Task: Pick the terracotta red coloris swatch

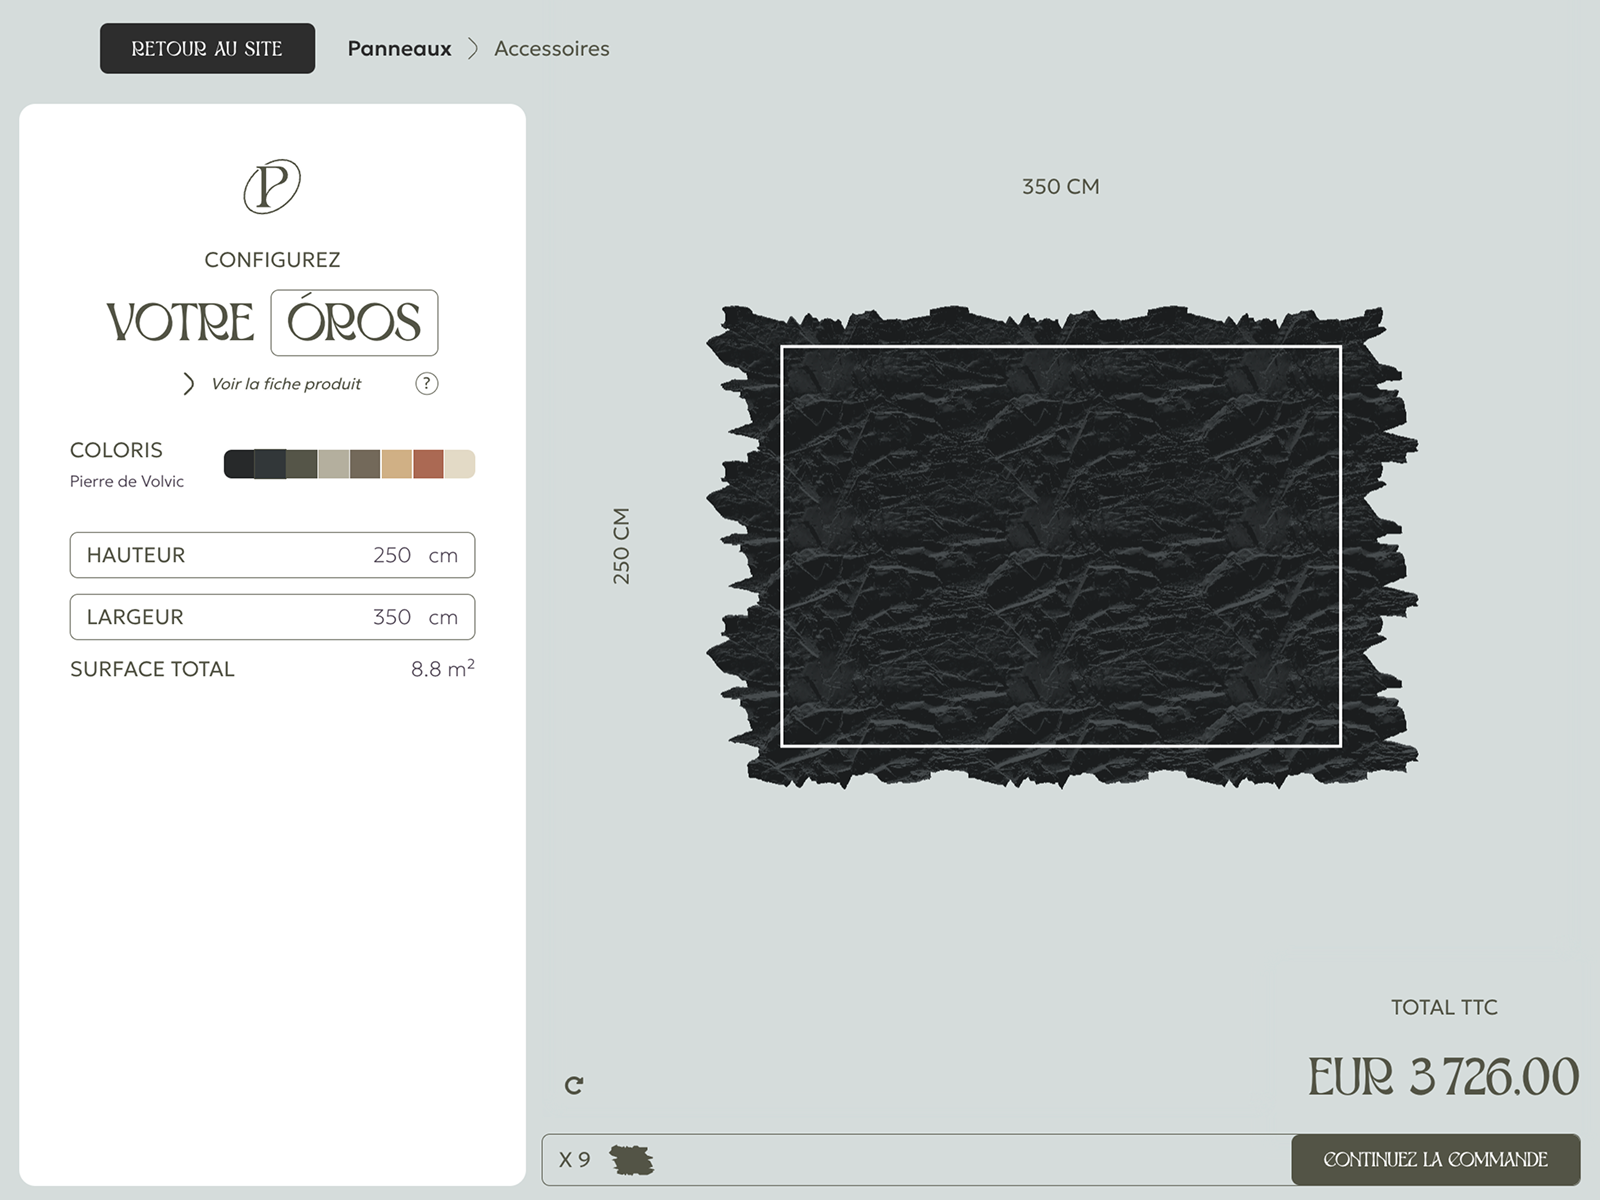Action: 428,463
